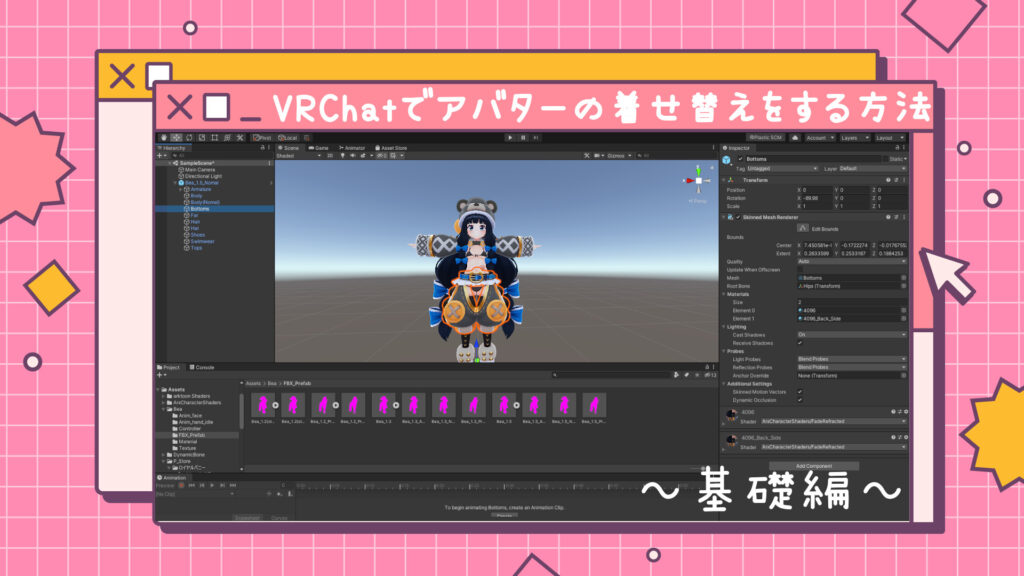Viewport: 1024px width, 576px height.
Task: Toggle Update When Offscreen checkbox
Action: point(800,270)
